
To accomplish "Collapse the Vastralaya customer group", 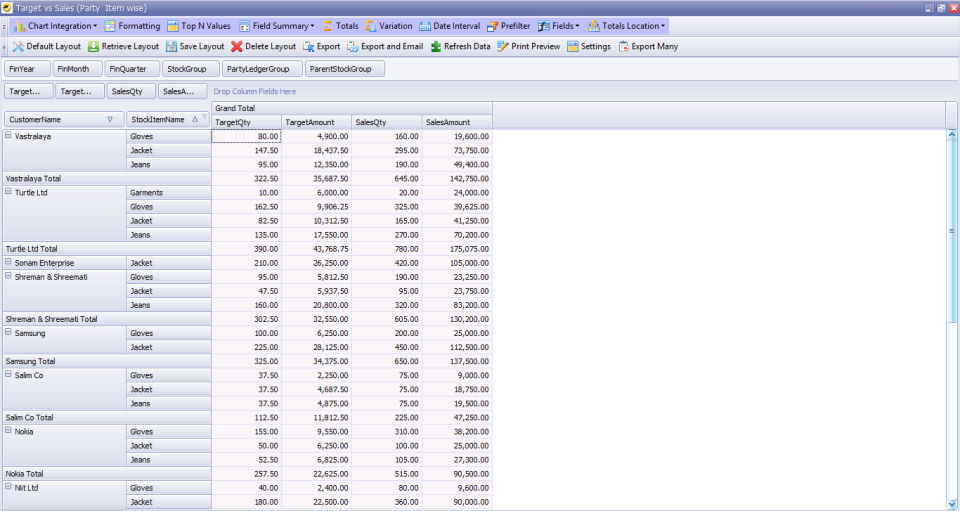I will [x=9, y=135].
